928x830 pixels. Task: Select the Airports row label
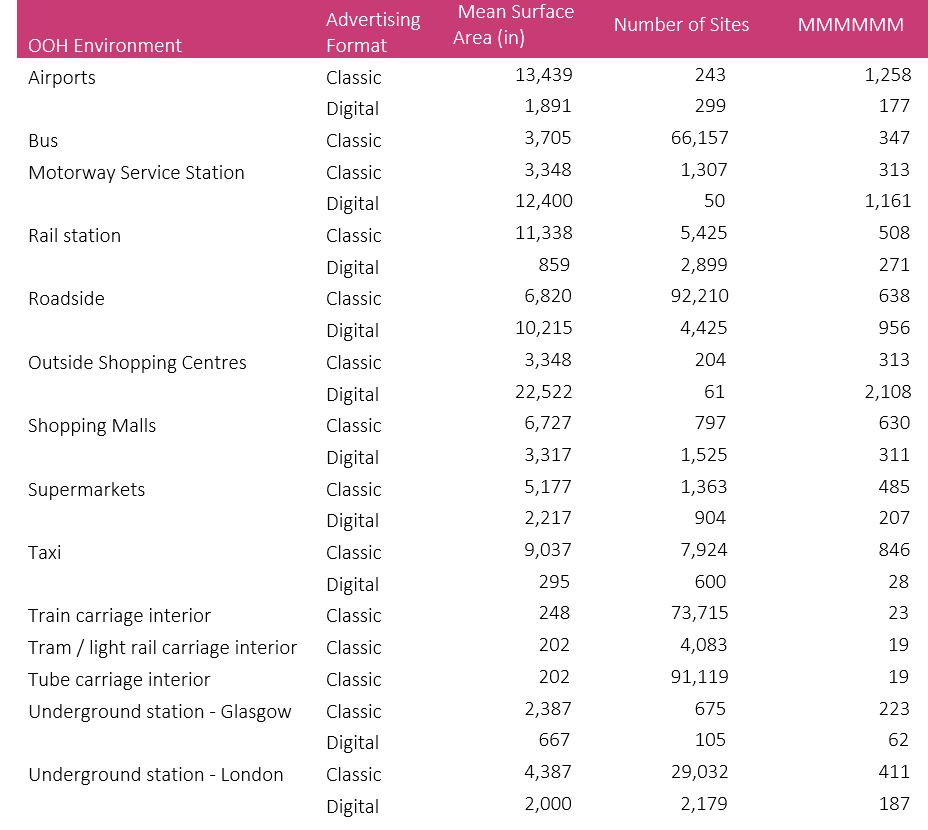(62, 77)
